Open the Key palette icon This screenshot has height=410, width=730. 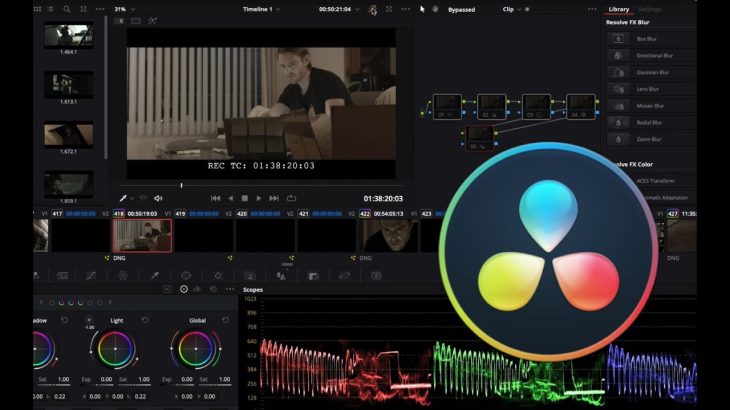pos(313,276)
